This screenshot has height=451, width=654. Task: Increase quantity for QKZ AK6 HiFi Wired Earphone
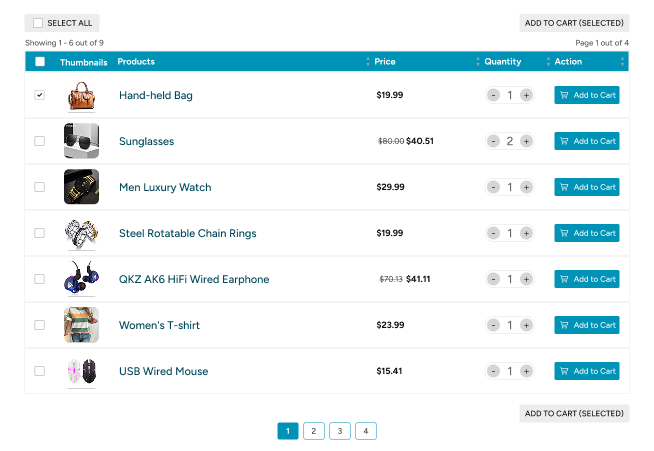click(x=526, y=279)
